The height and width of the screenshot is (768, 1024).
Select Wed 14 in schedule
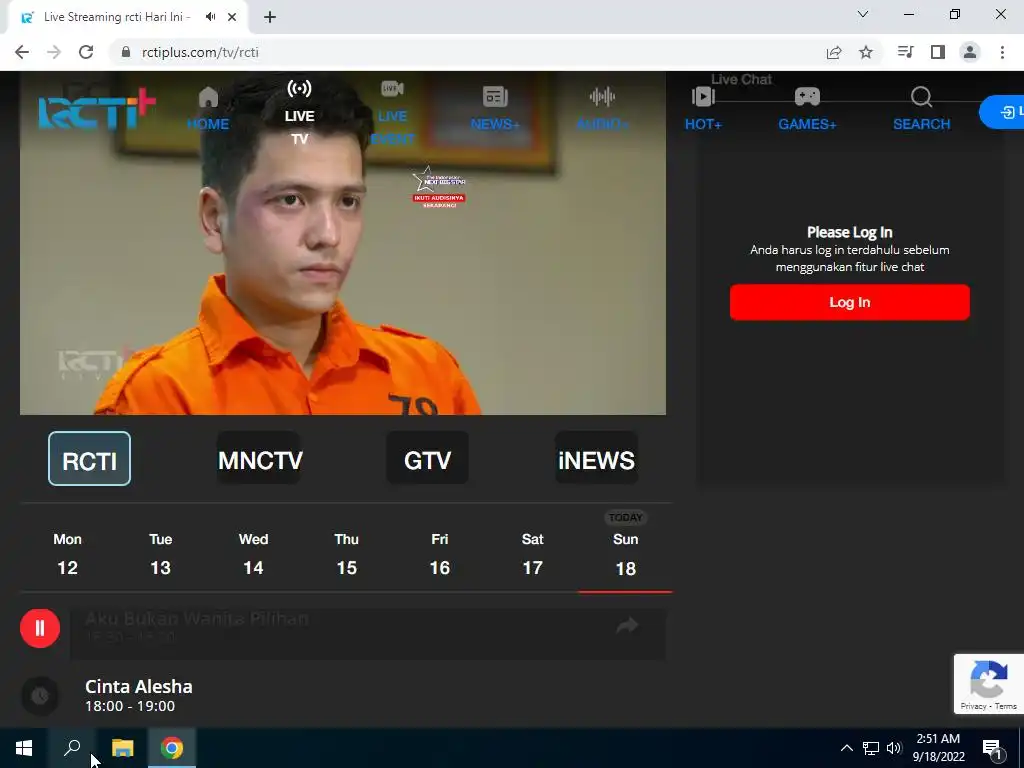click(253, 554)
